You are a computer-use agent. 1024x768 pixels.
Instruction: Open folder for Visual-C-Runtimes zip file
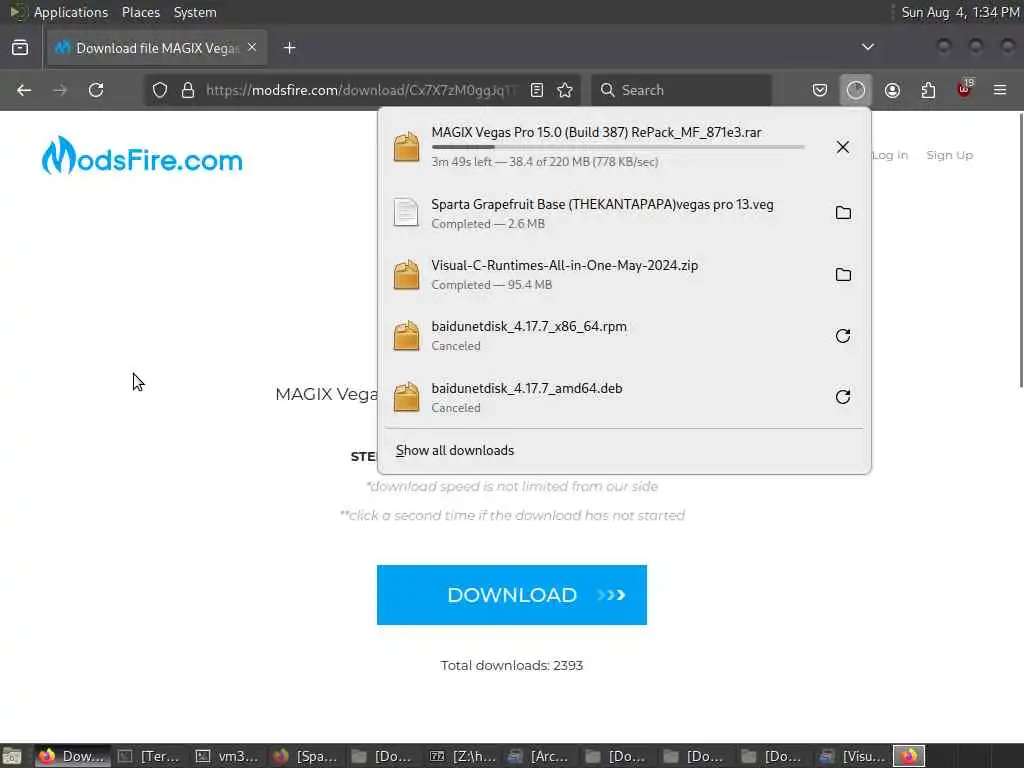[x=843, y=275]
